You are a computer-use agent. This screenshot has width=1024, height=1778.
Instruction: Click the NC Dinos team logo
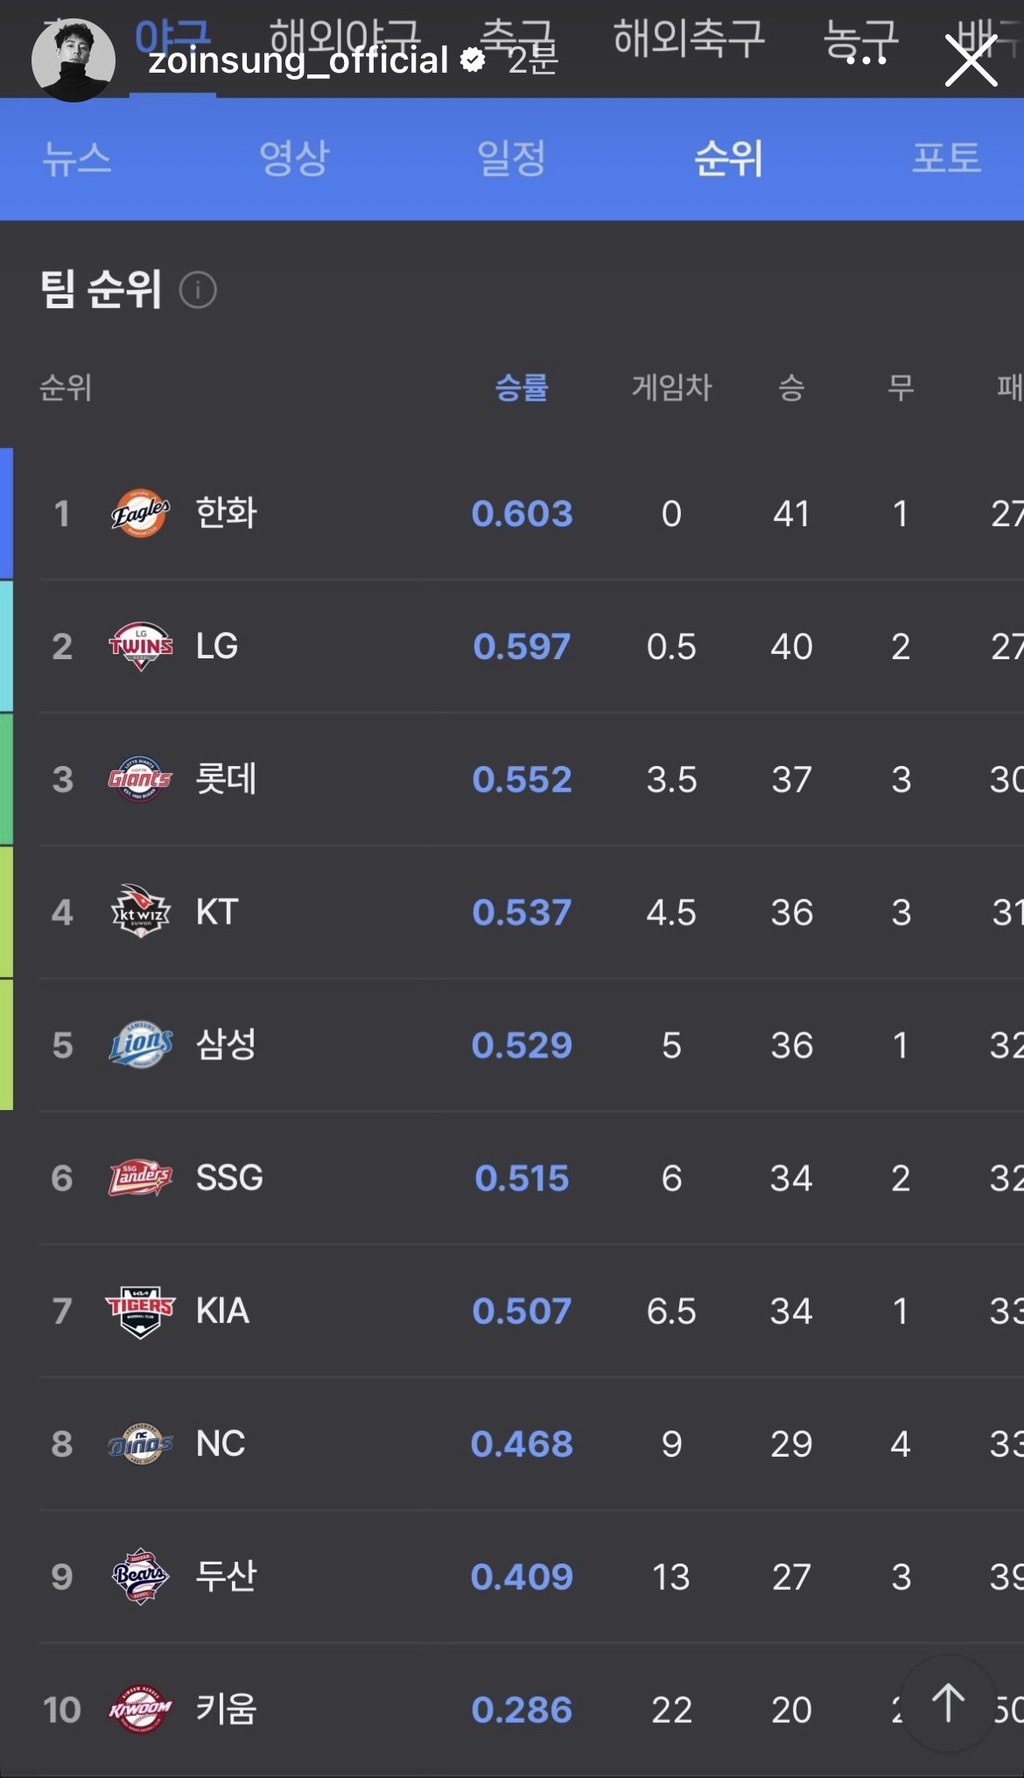(x=140, y=1444)
